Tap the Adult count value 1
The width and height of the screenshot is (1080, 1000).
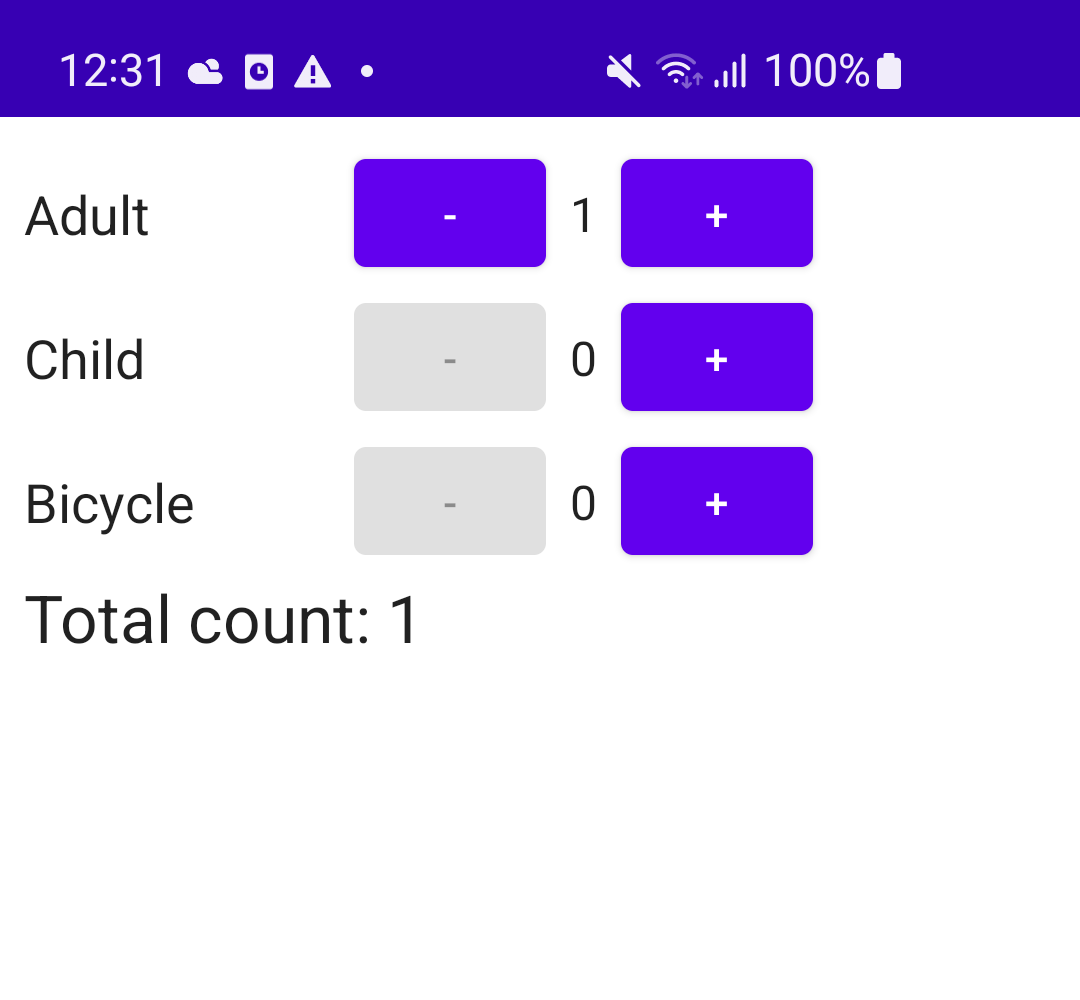(583, 216)
